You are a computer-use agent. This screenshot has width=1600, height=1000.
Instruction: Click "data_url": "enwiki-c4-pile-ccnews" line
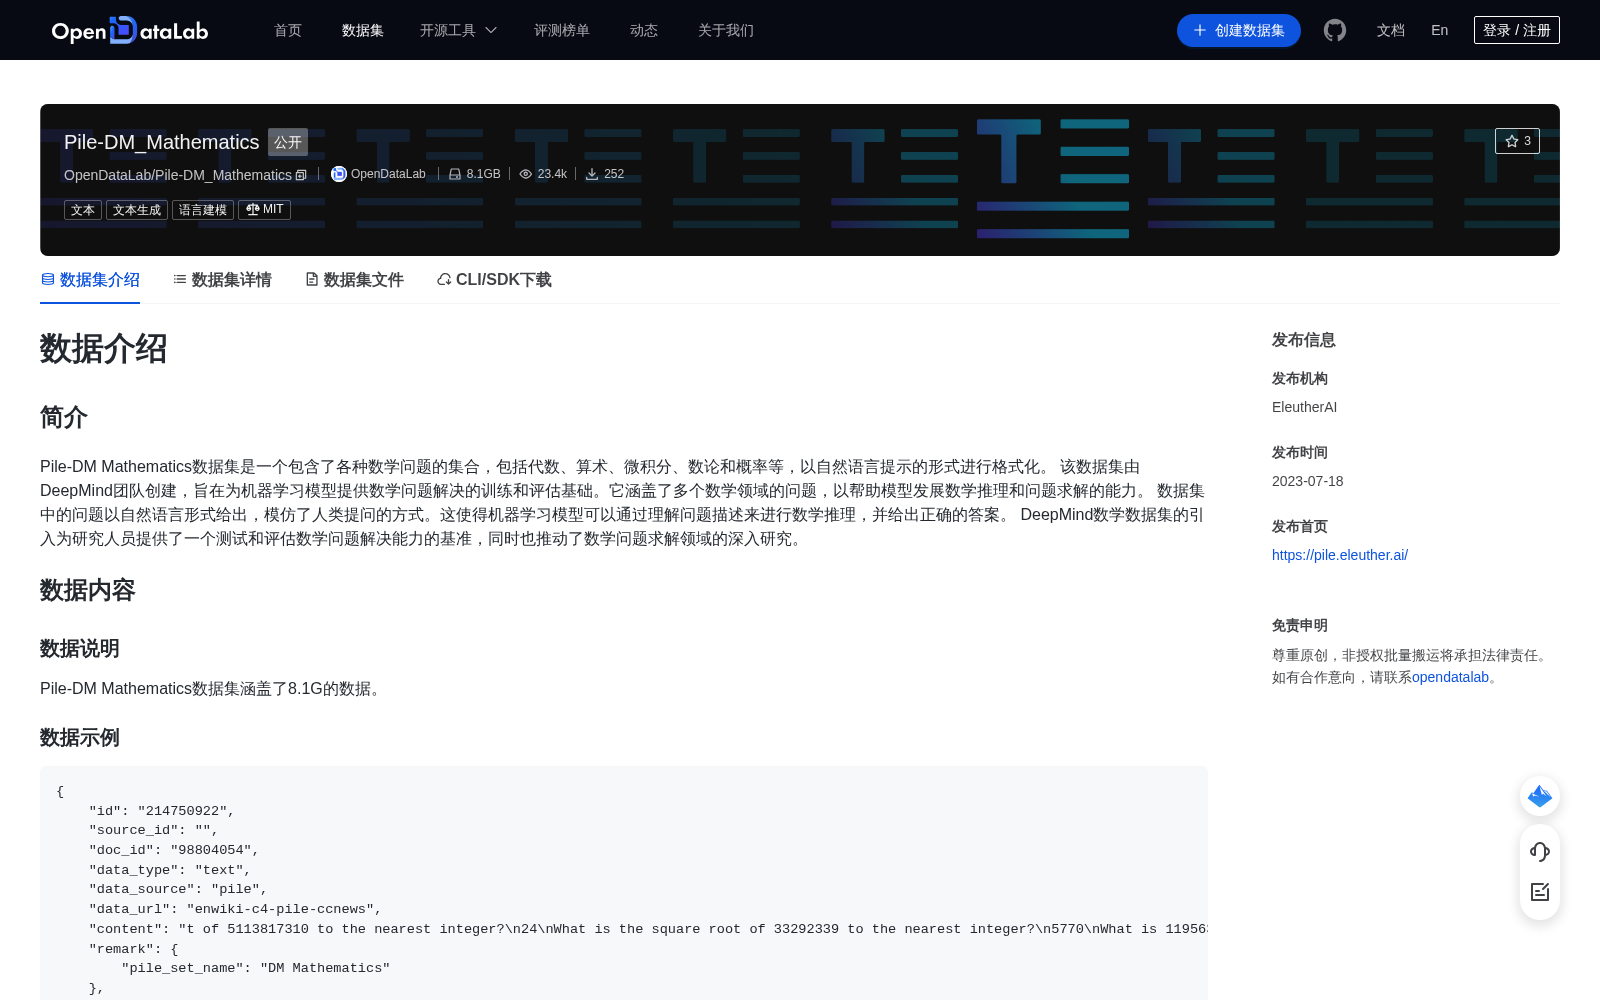tap(236, 909)
